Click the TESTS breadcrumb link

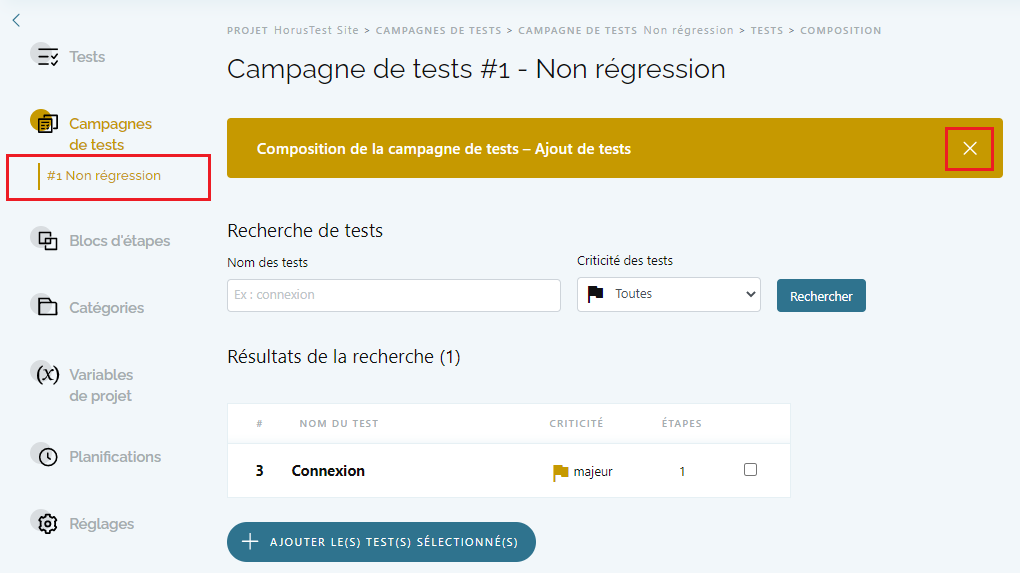pos(767,31)
